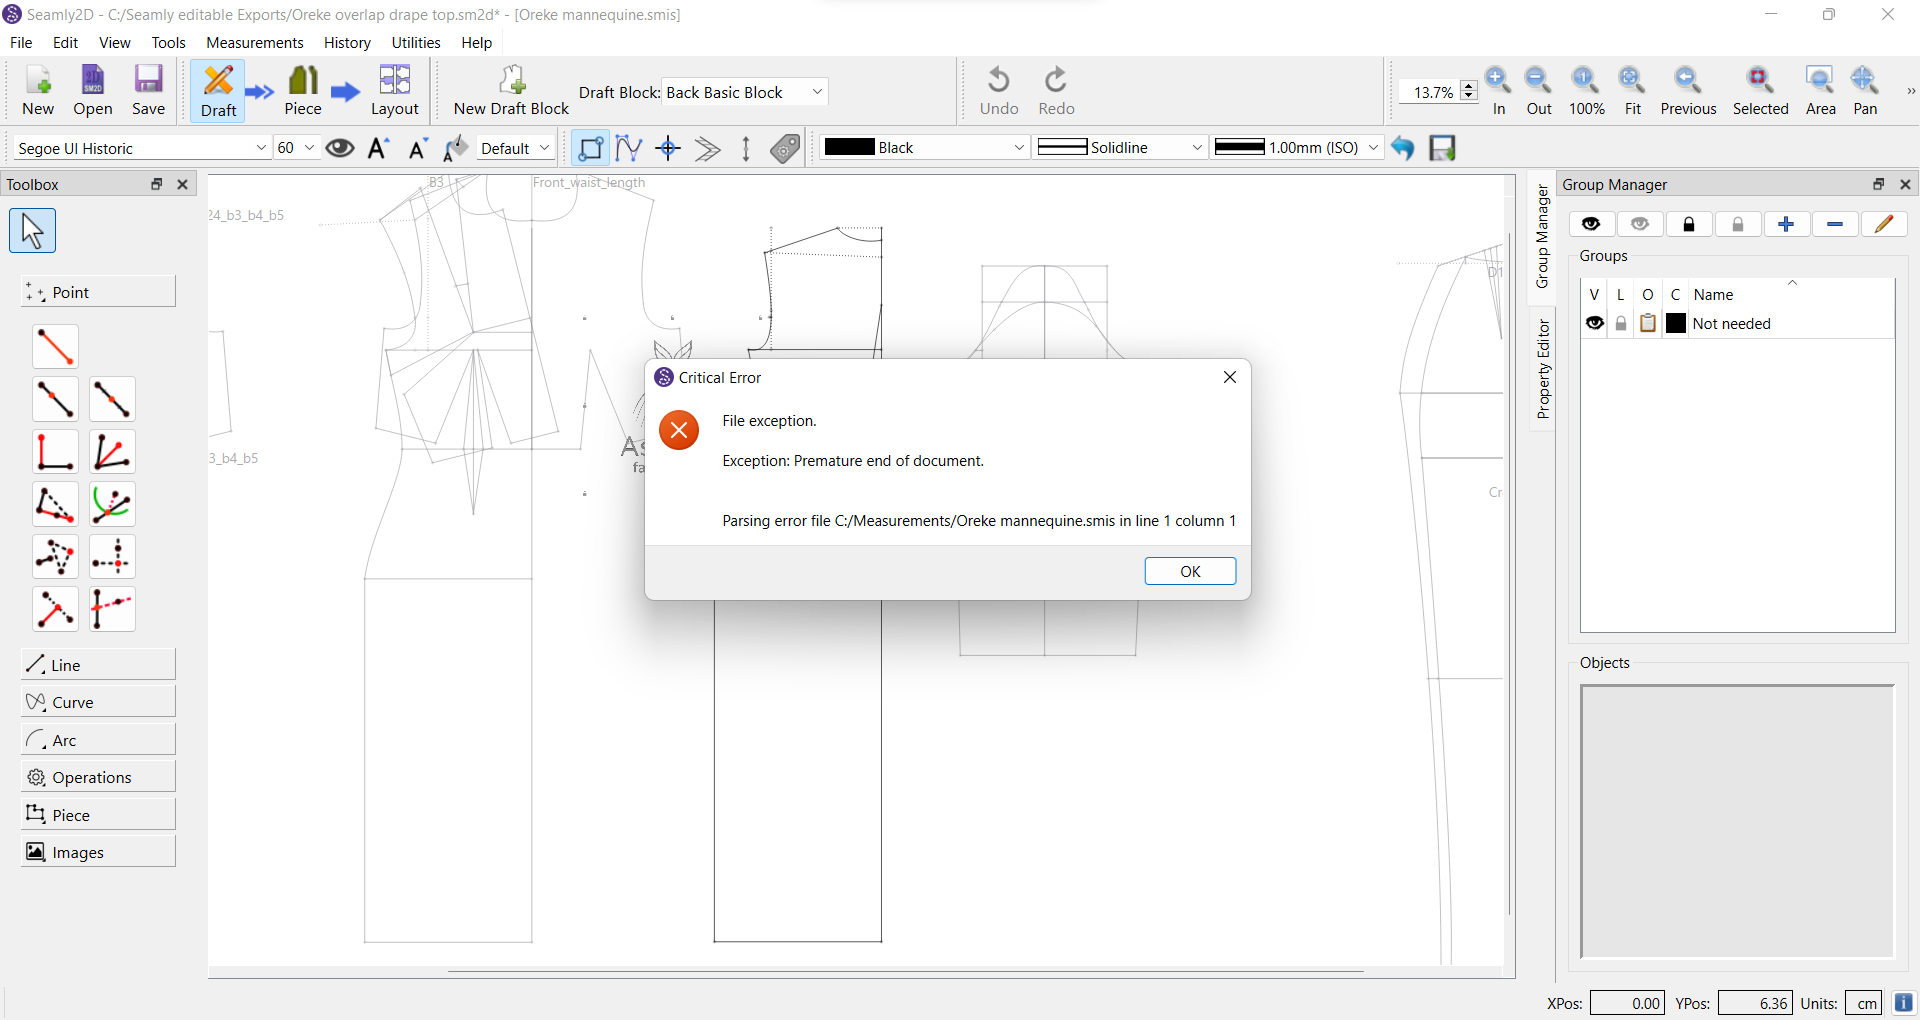Screen dimensions: 1920x1020
Task: Toggle lock on Not needed group
Action: (1621, 323)
